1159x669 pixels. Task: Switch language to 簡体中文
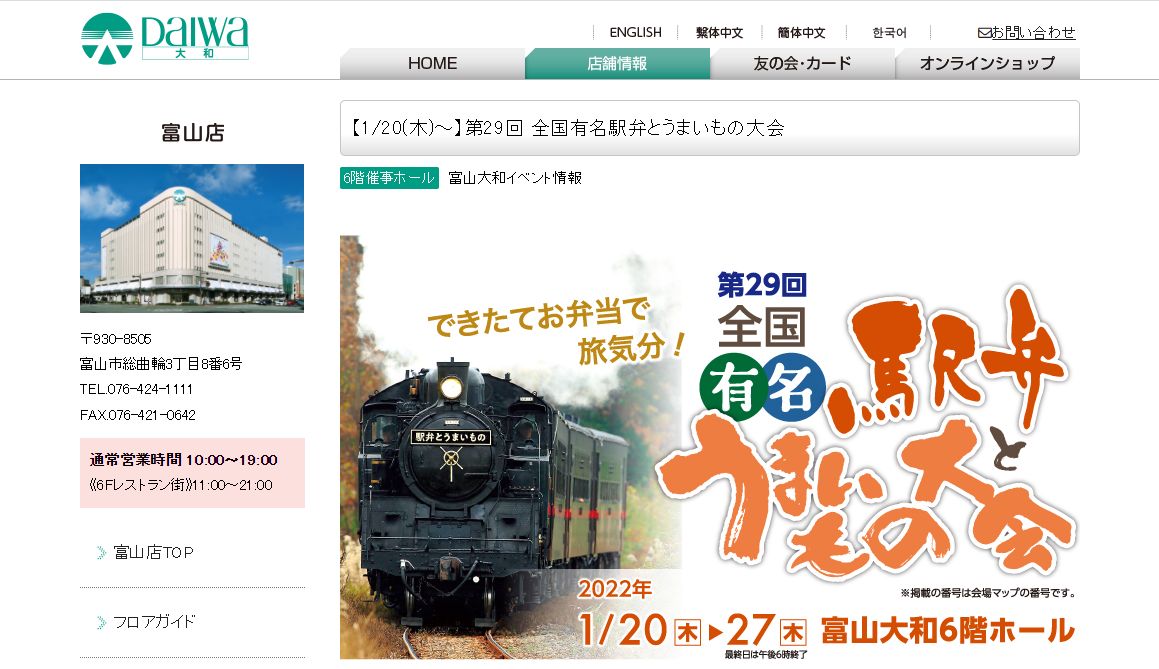(x=801, y=33)
